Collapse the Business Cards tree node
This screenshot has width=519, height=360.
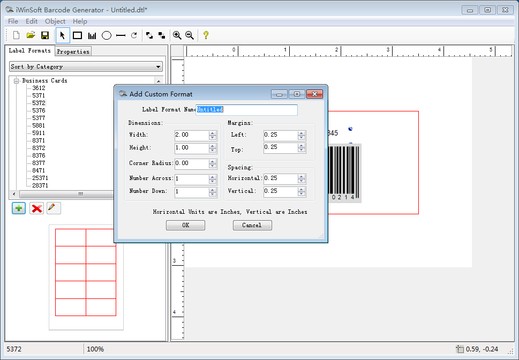(16, 81)
